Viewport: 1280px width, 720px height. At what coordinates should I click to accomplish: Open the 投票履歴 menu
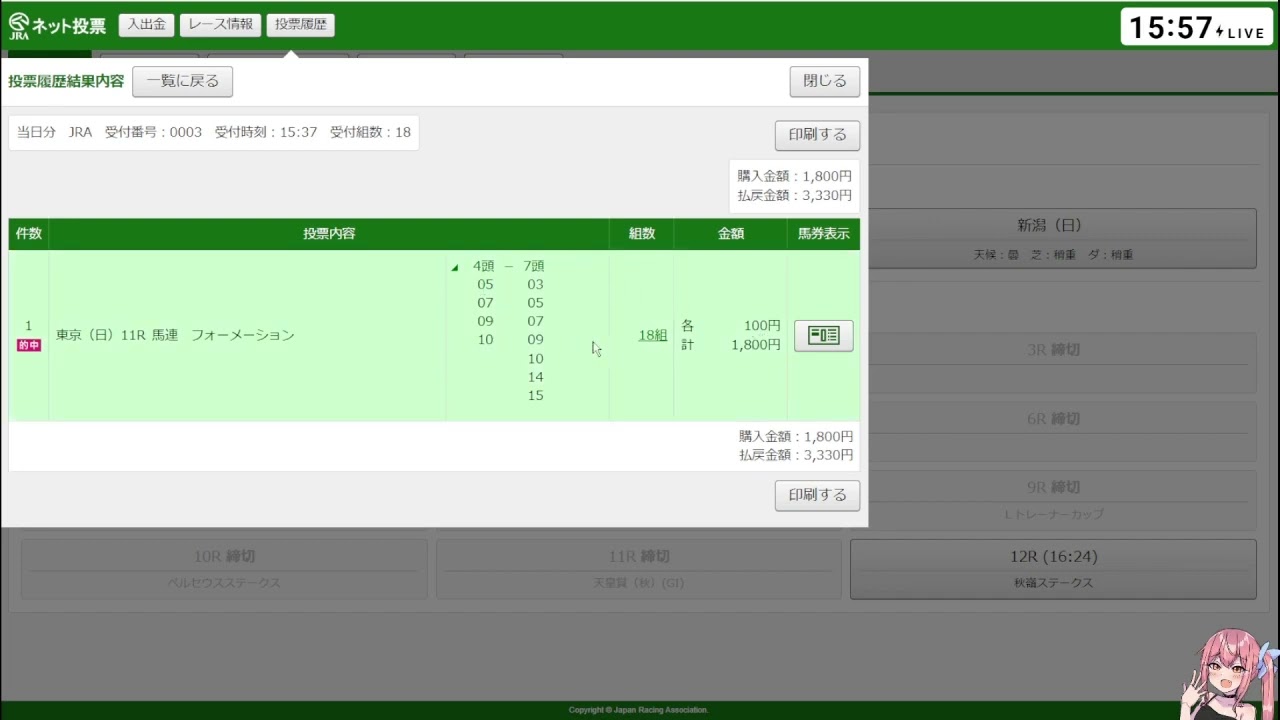(x=301, y=25)
